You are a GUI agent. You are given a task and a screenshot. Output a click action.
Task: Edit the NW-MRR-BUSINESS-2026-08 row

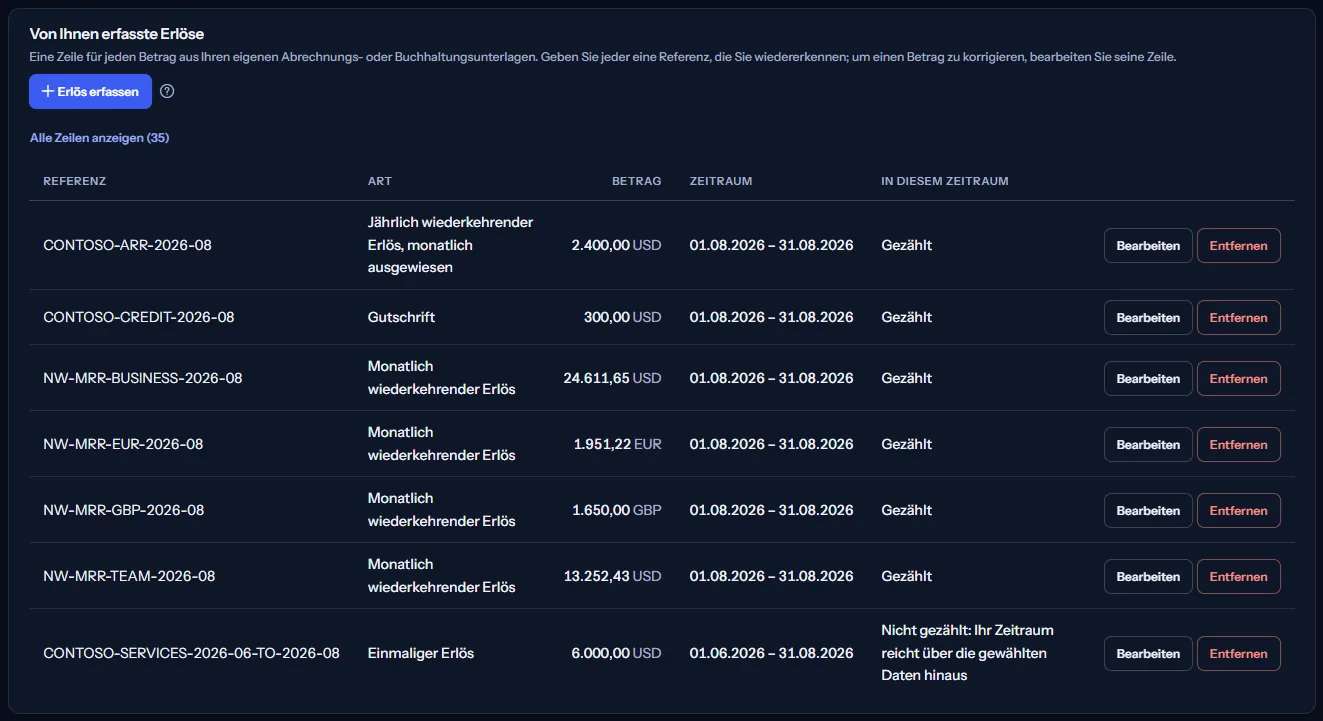[x=1148, y=378]
